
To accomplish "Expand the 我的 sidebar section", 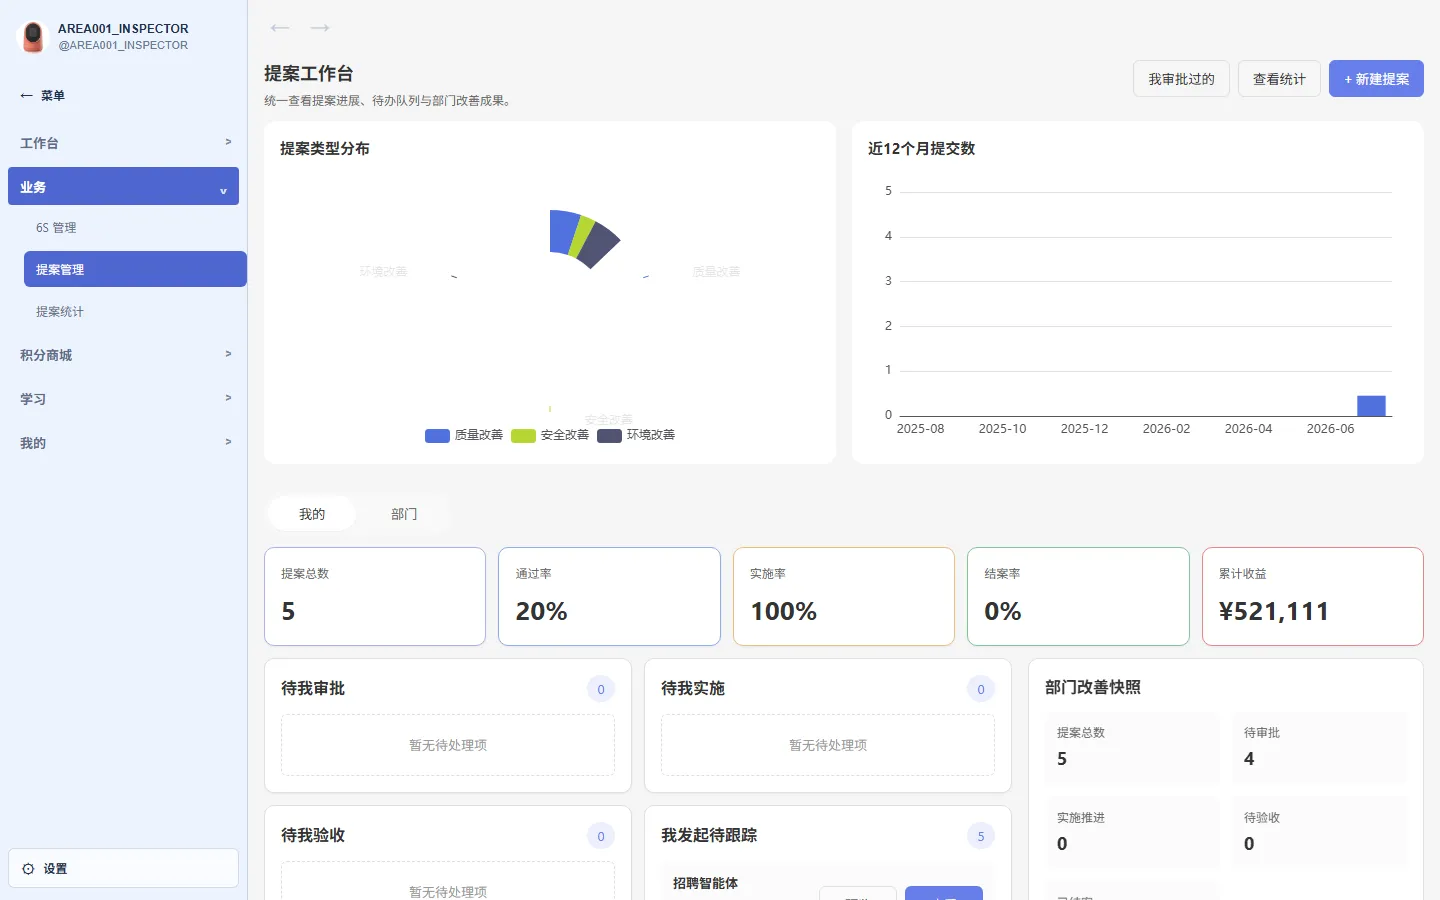I will click(123, 443).
